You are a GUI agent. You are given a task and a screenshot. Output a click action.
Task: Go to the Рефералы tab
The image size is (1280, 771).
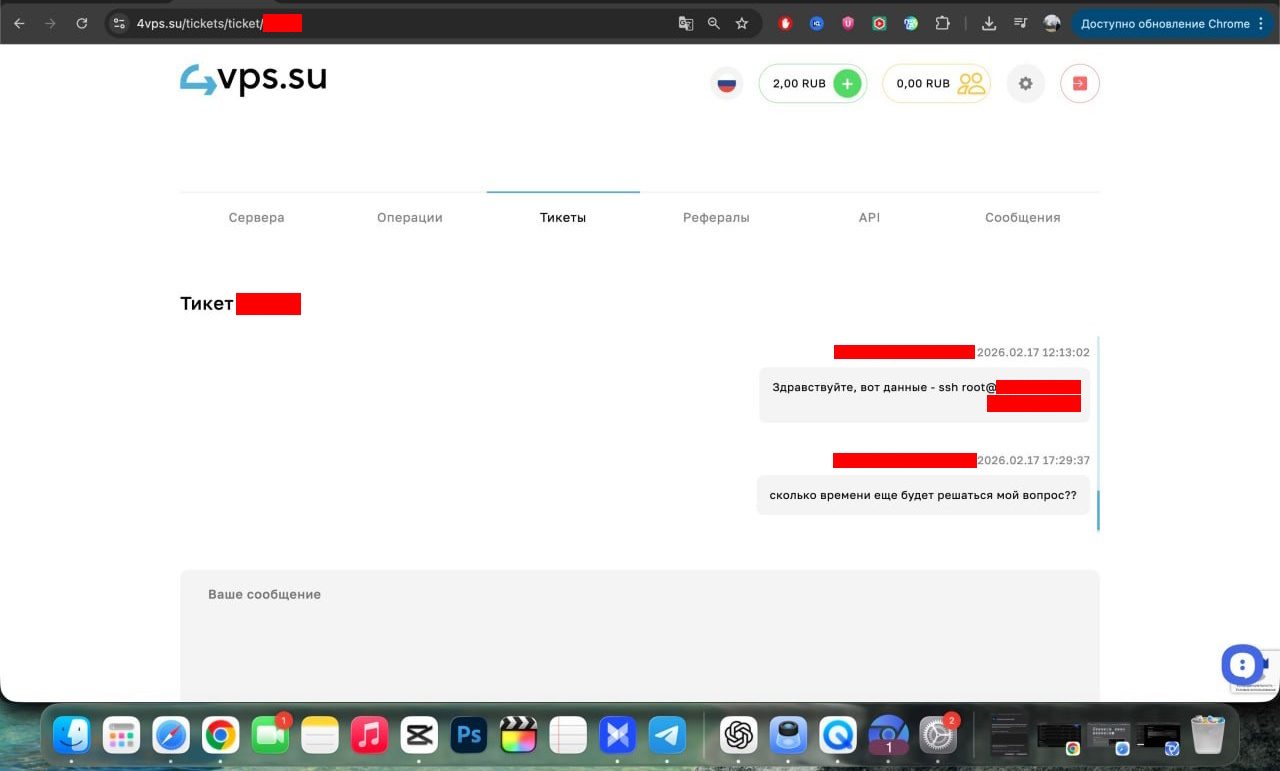[x=716, y=218]
